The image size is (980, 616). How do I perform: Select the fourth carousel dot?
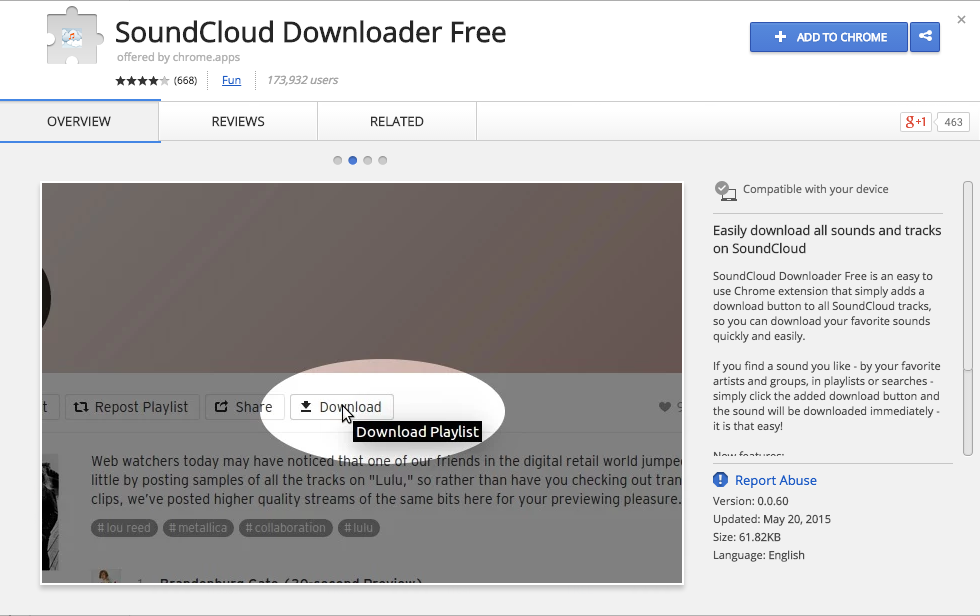point(382,160)
